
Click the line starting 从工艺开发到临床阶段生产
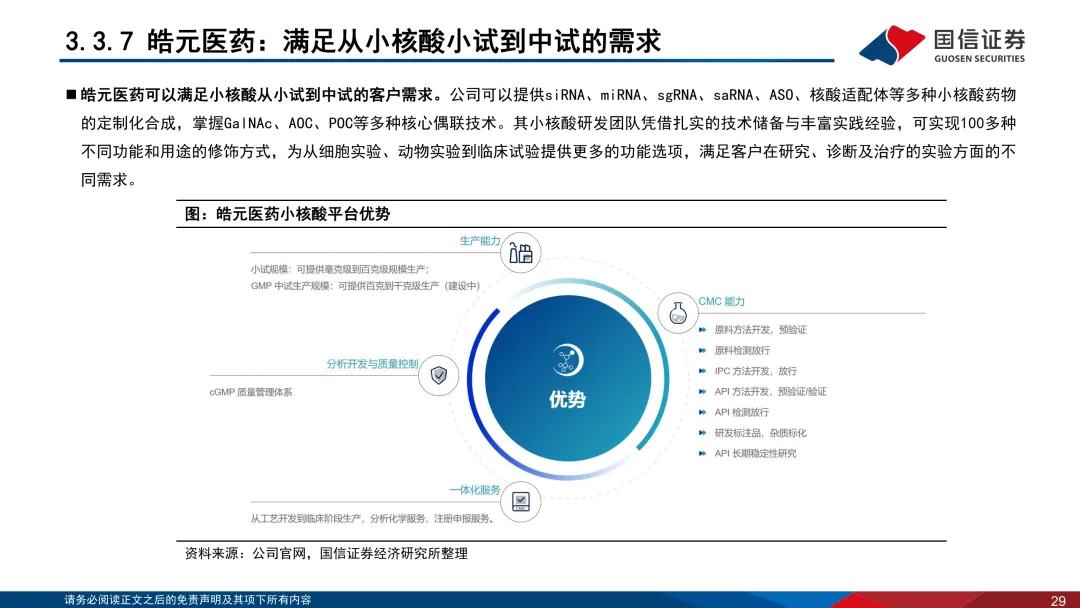coord(373,518)
